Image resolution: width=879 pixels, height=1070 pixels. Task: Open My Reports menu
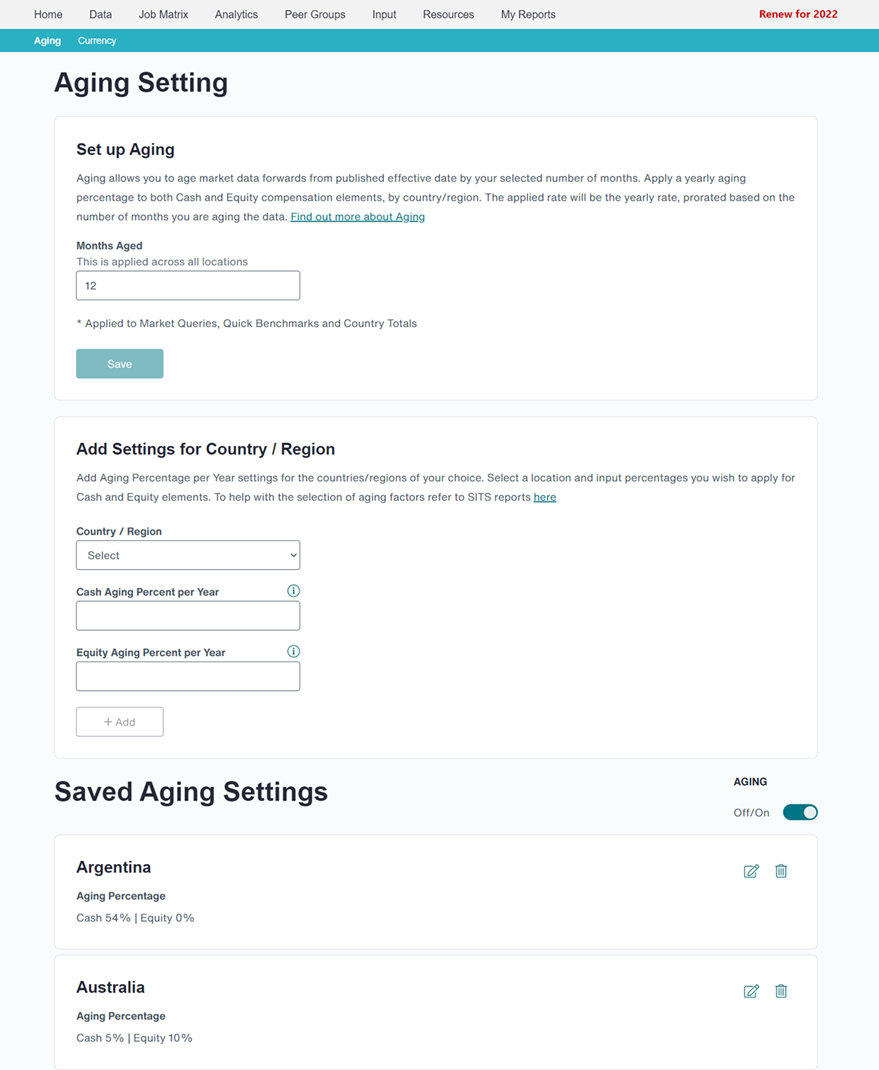tap(528, 14)
